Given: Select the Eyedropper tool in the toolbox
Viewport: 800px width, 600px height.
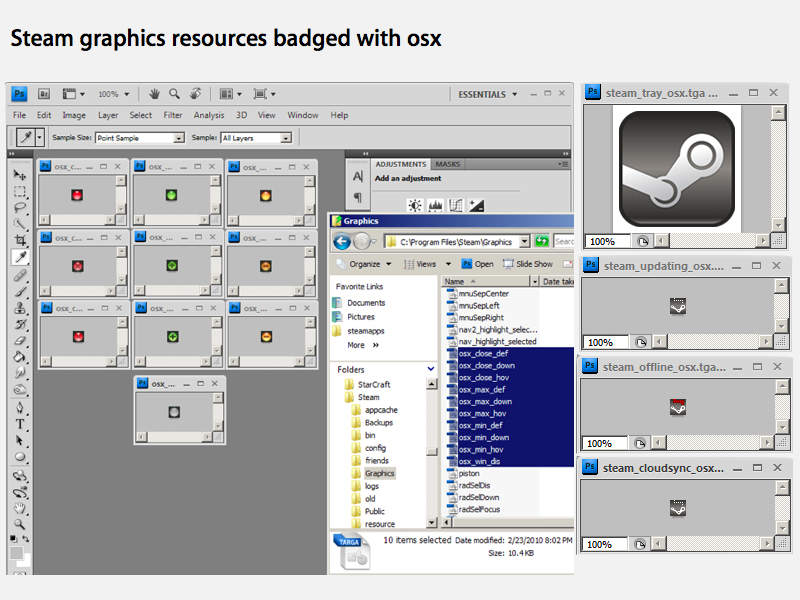Looking at the screenshot, I should pyautogui.click(x=19, y=257).
